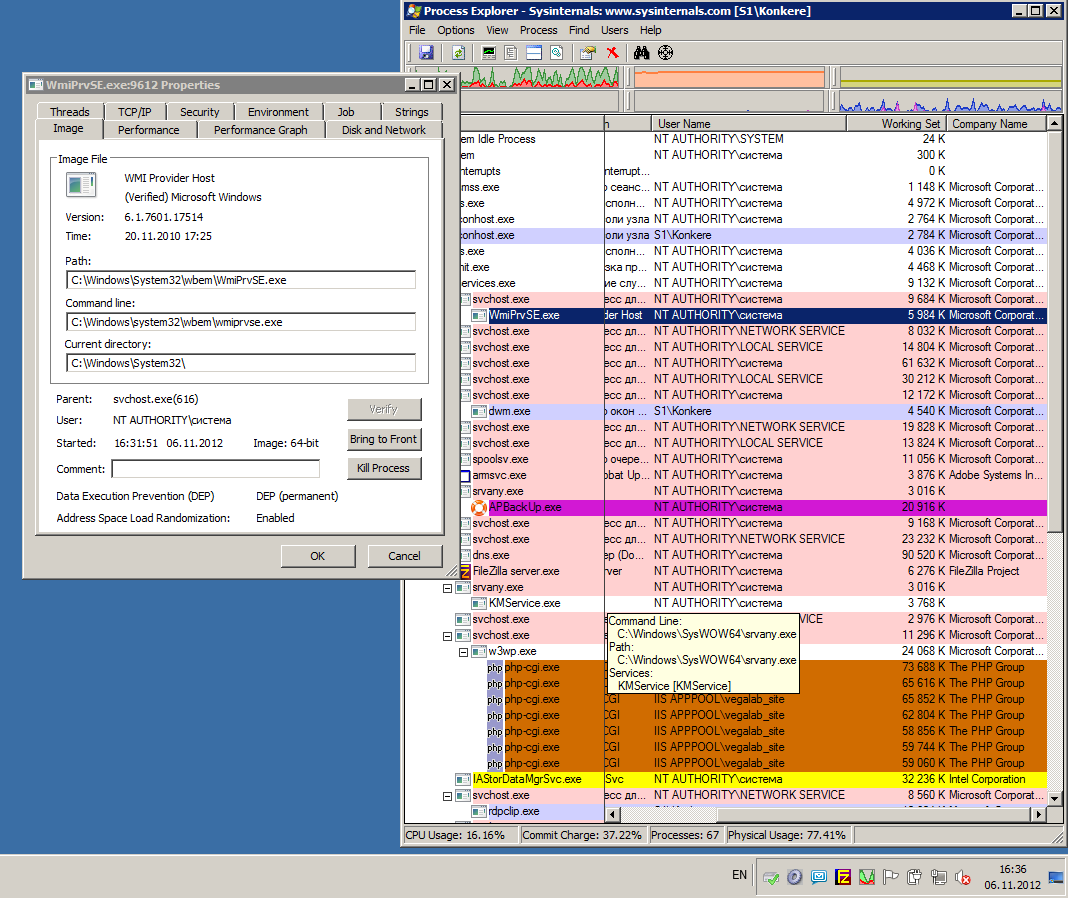Click the WMI Provider Host image file icon

80,185
